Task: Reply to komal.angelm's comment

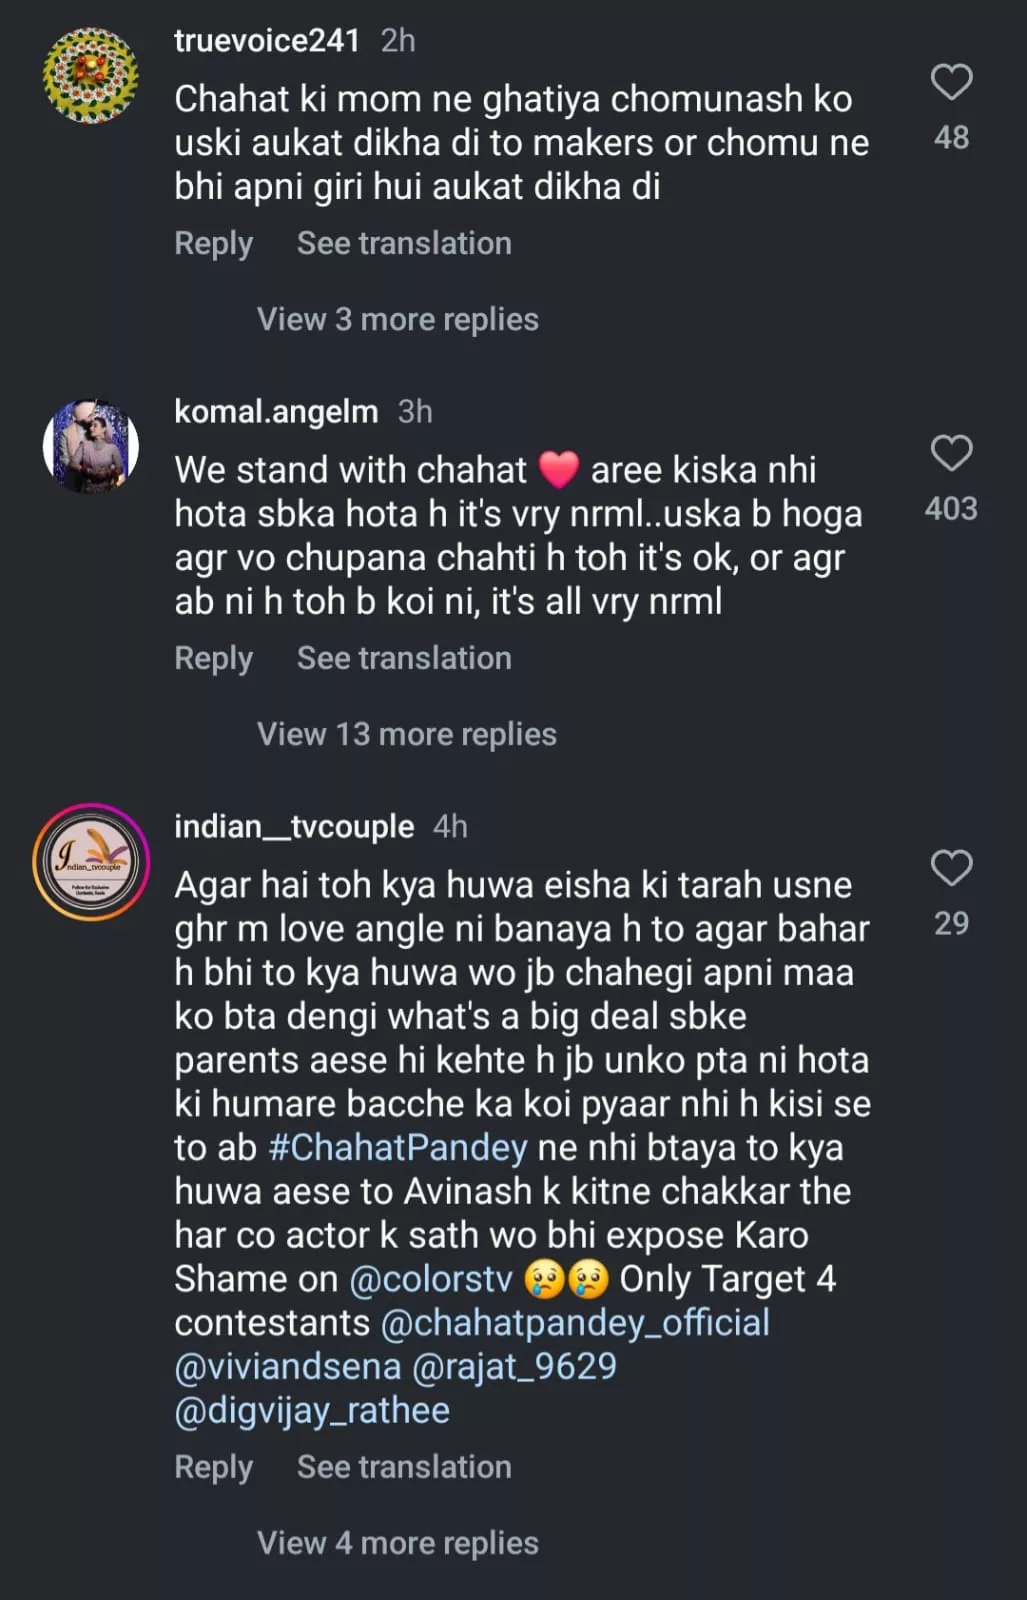Action: click(213, 658)
